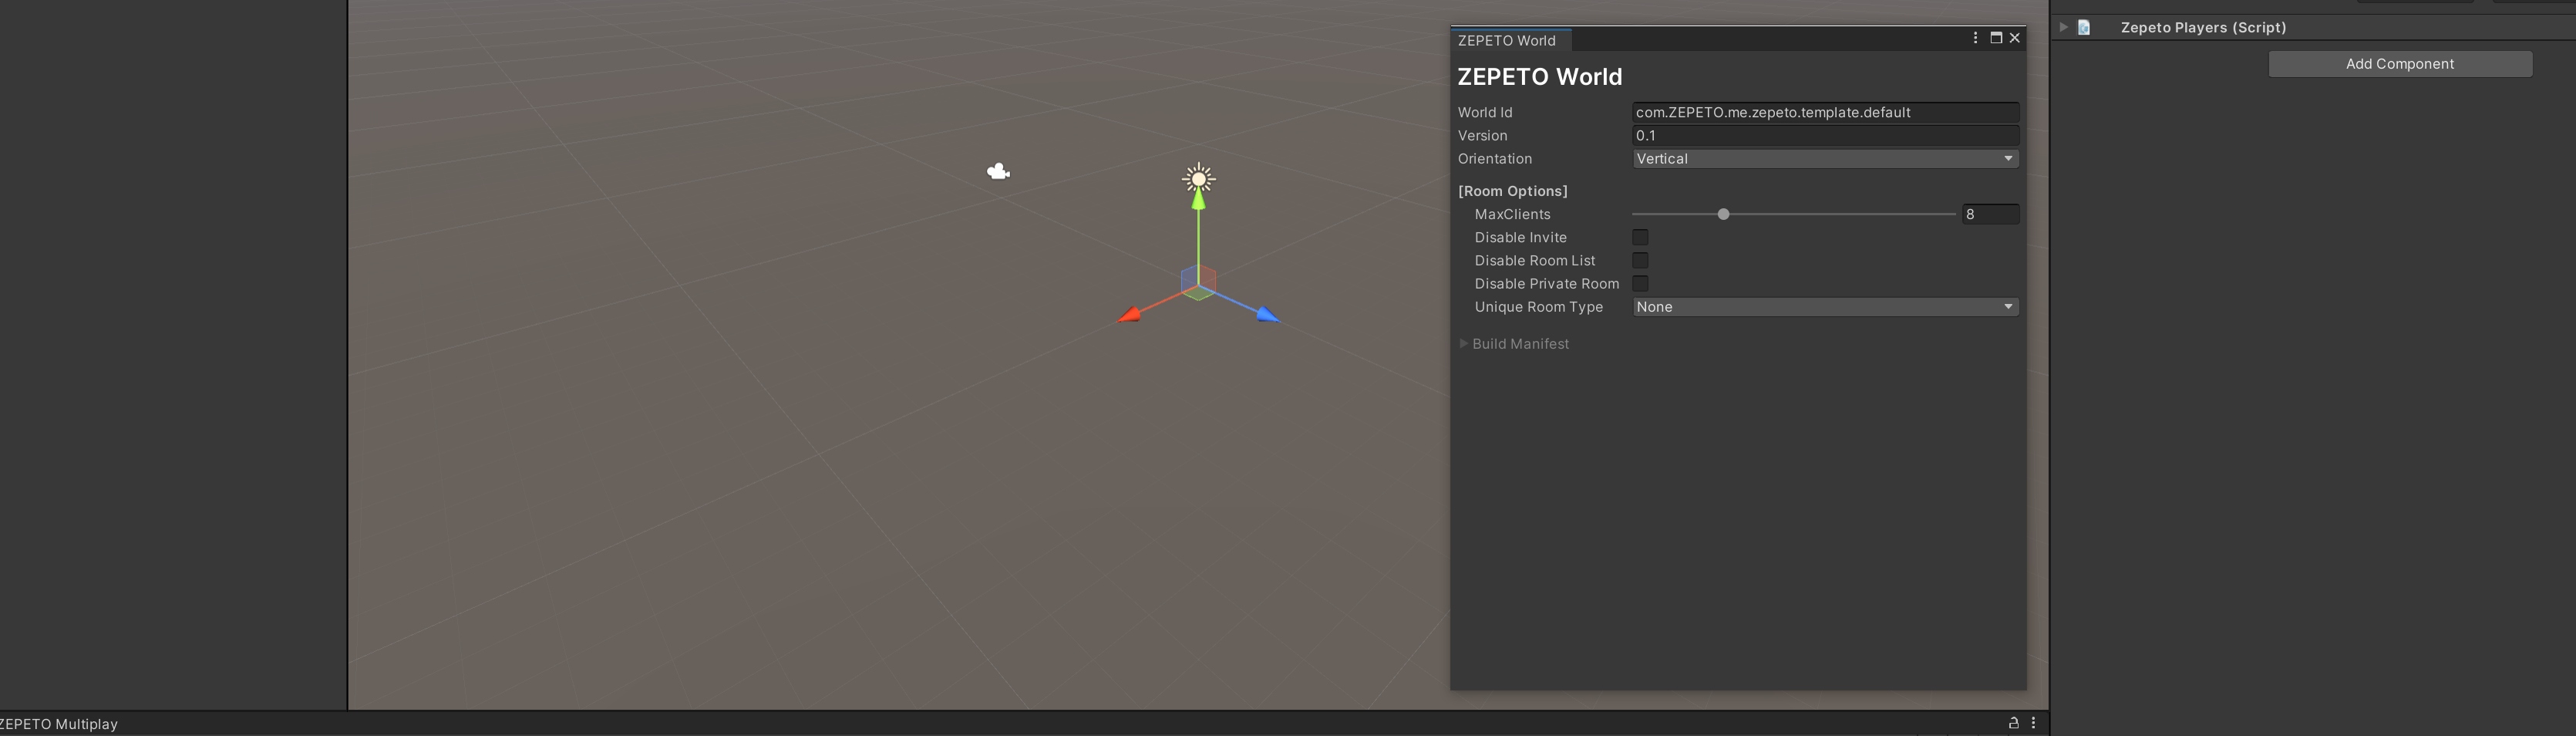Viewport: 2576px width, 736px height.
Task: Click the [Room Options] heading
Action: click(x=1512, y=191)
